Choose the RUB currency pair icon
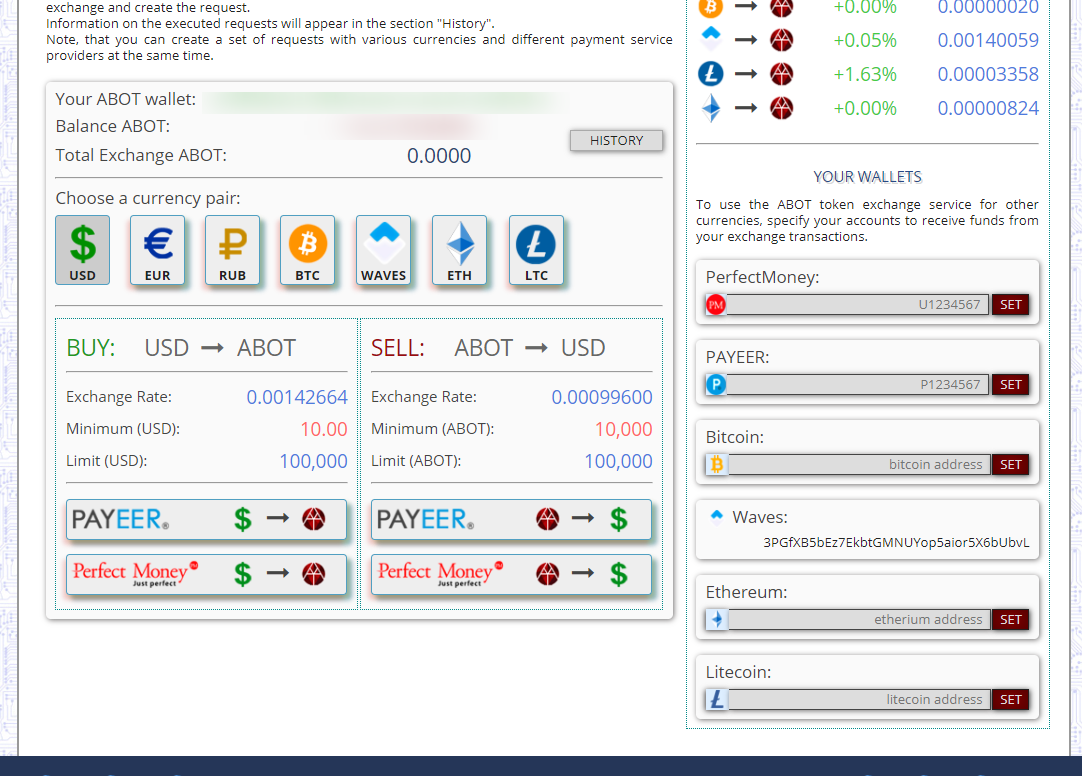 pyautogui.click(x=233, y=250)
